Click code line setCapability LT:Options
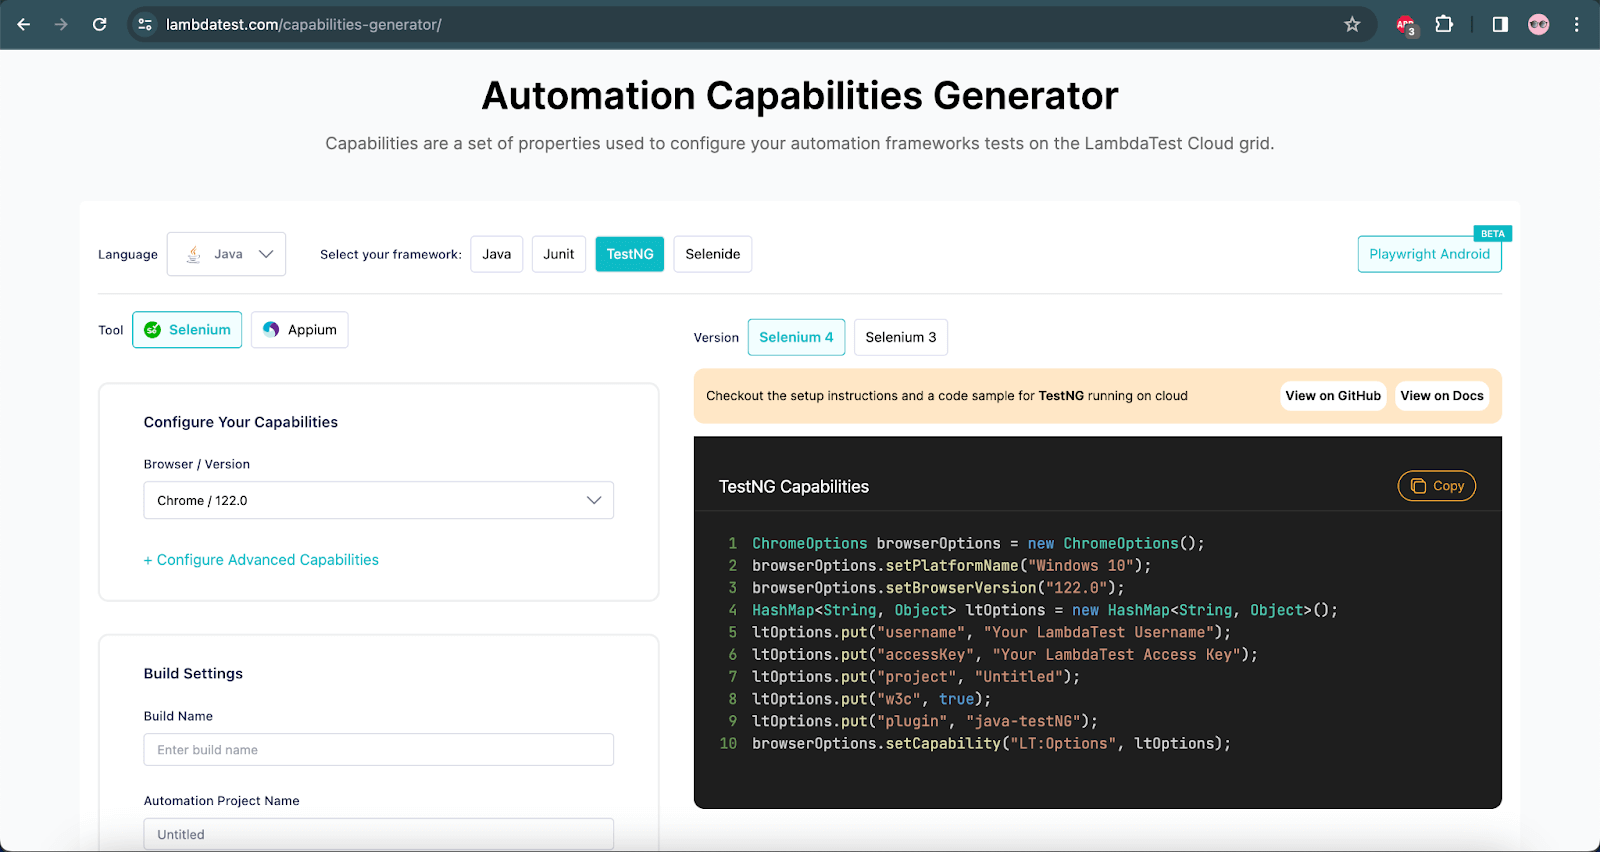This screenshot has width=1600, height=852. click(x=991, y=743)
